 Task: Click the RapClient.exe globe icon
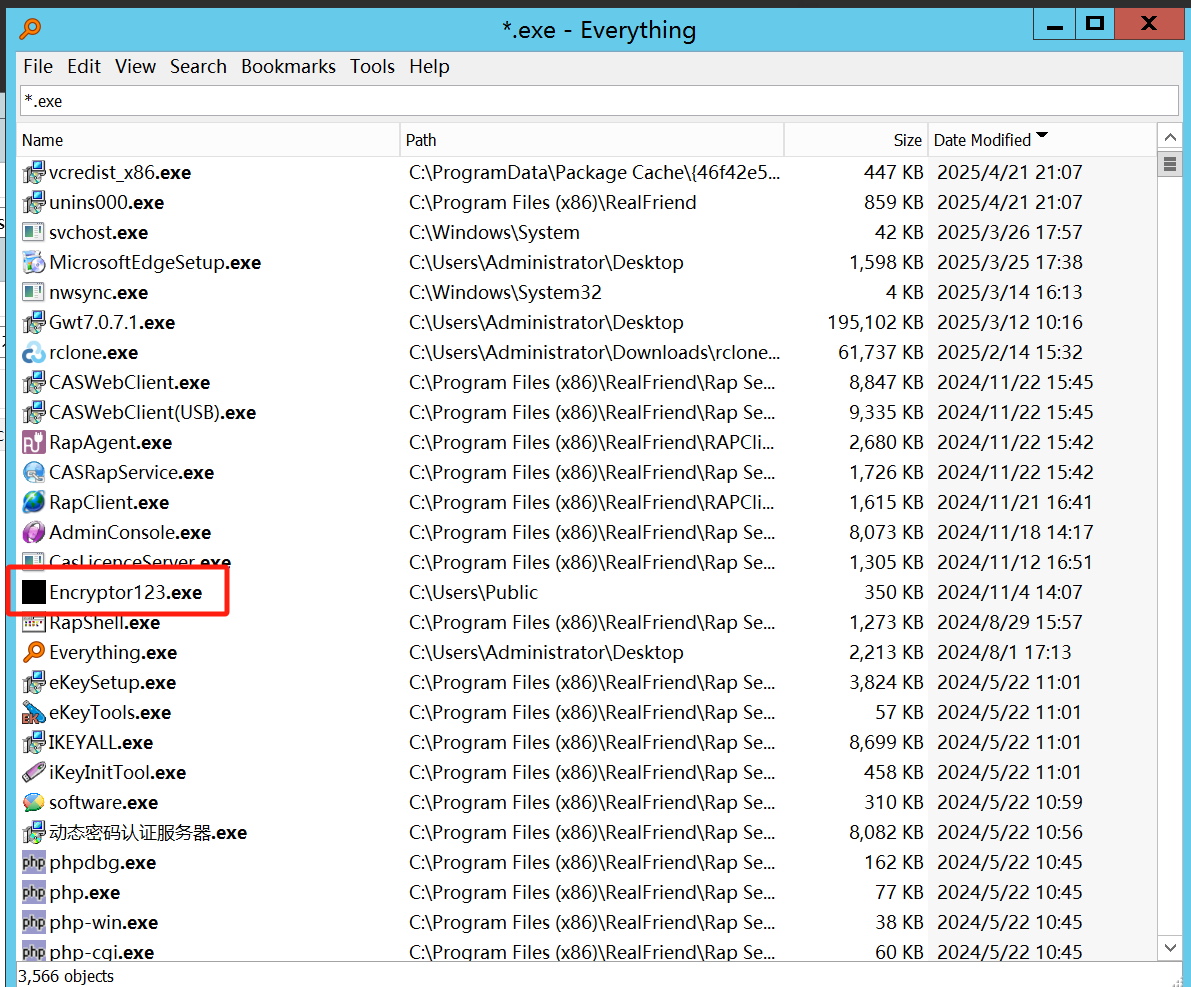click(34, 503)
